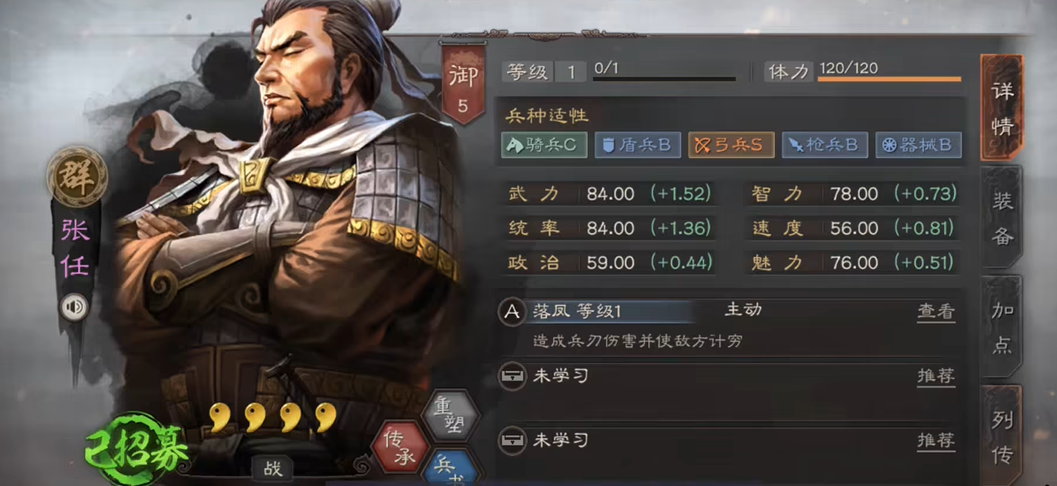This screenshot has height=486, width=1057.
Task: Open the 重塑 gray hexagon button
Action: pos(450,415)
